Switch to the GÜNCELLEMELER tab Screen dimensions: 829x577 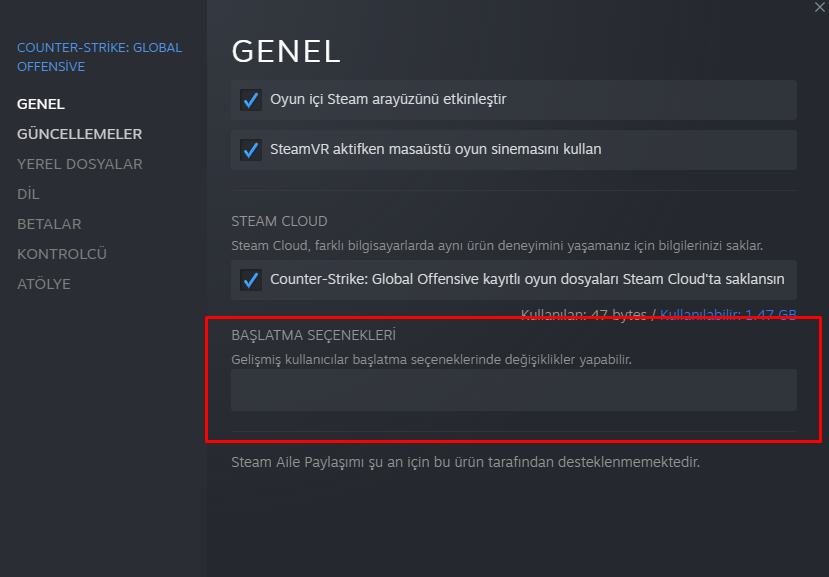[79, 134]
